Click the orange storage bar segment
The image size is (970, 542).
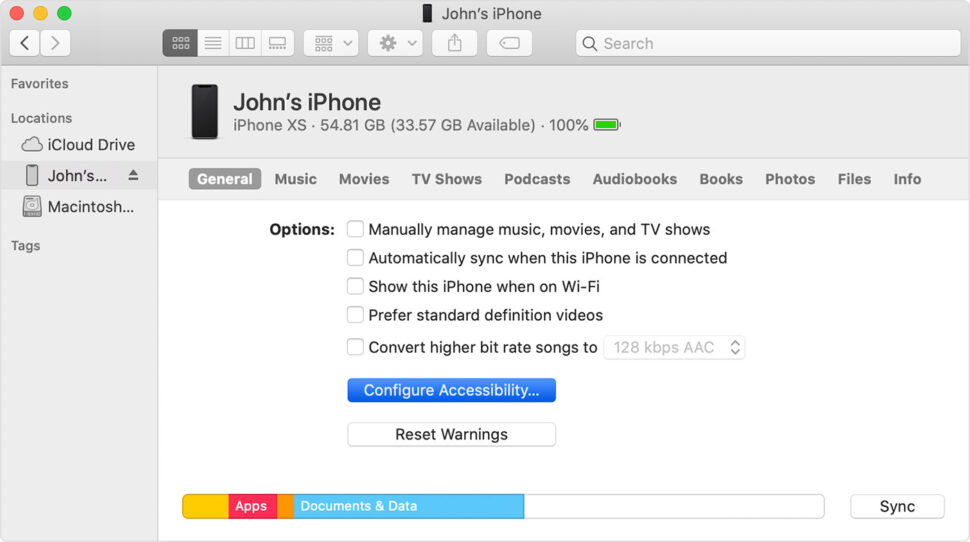click(x=285, y=506)
